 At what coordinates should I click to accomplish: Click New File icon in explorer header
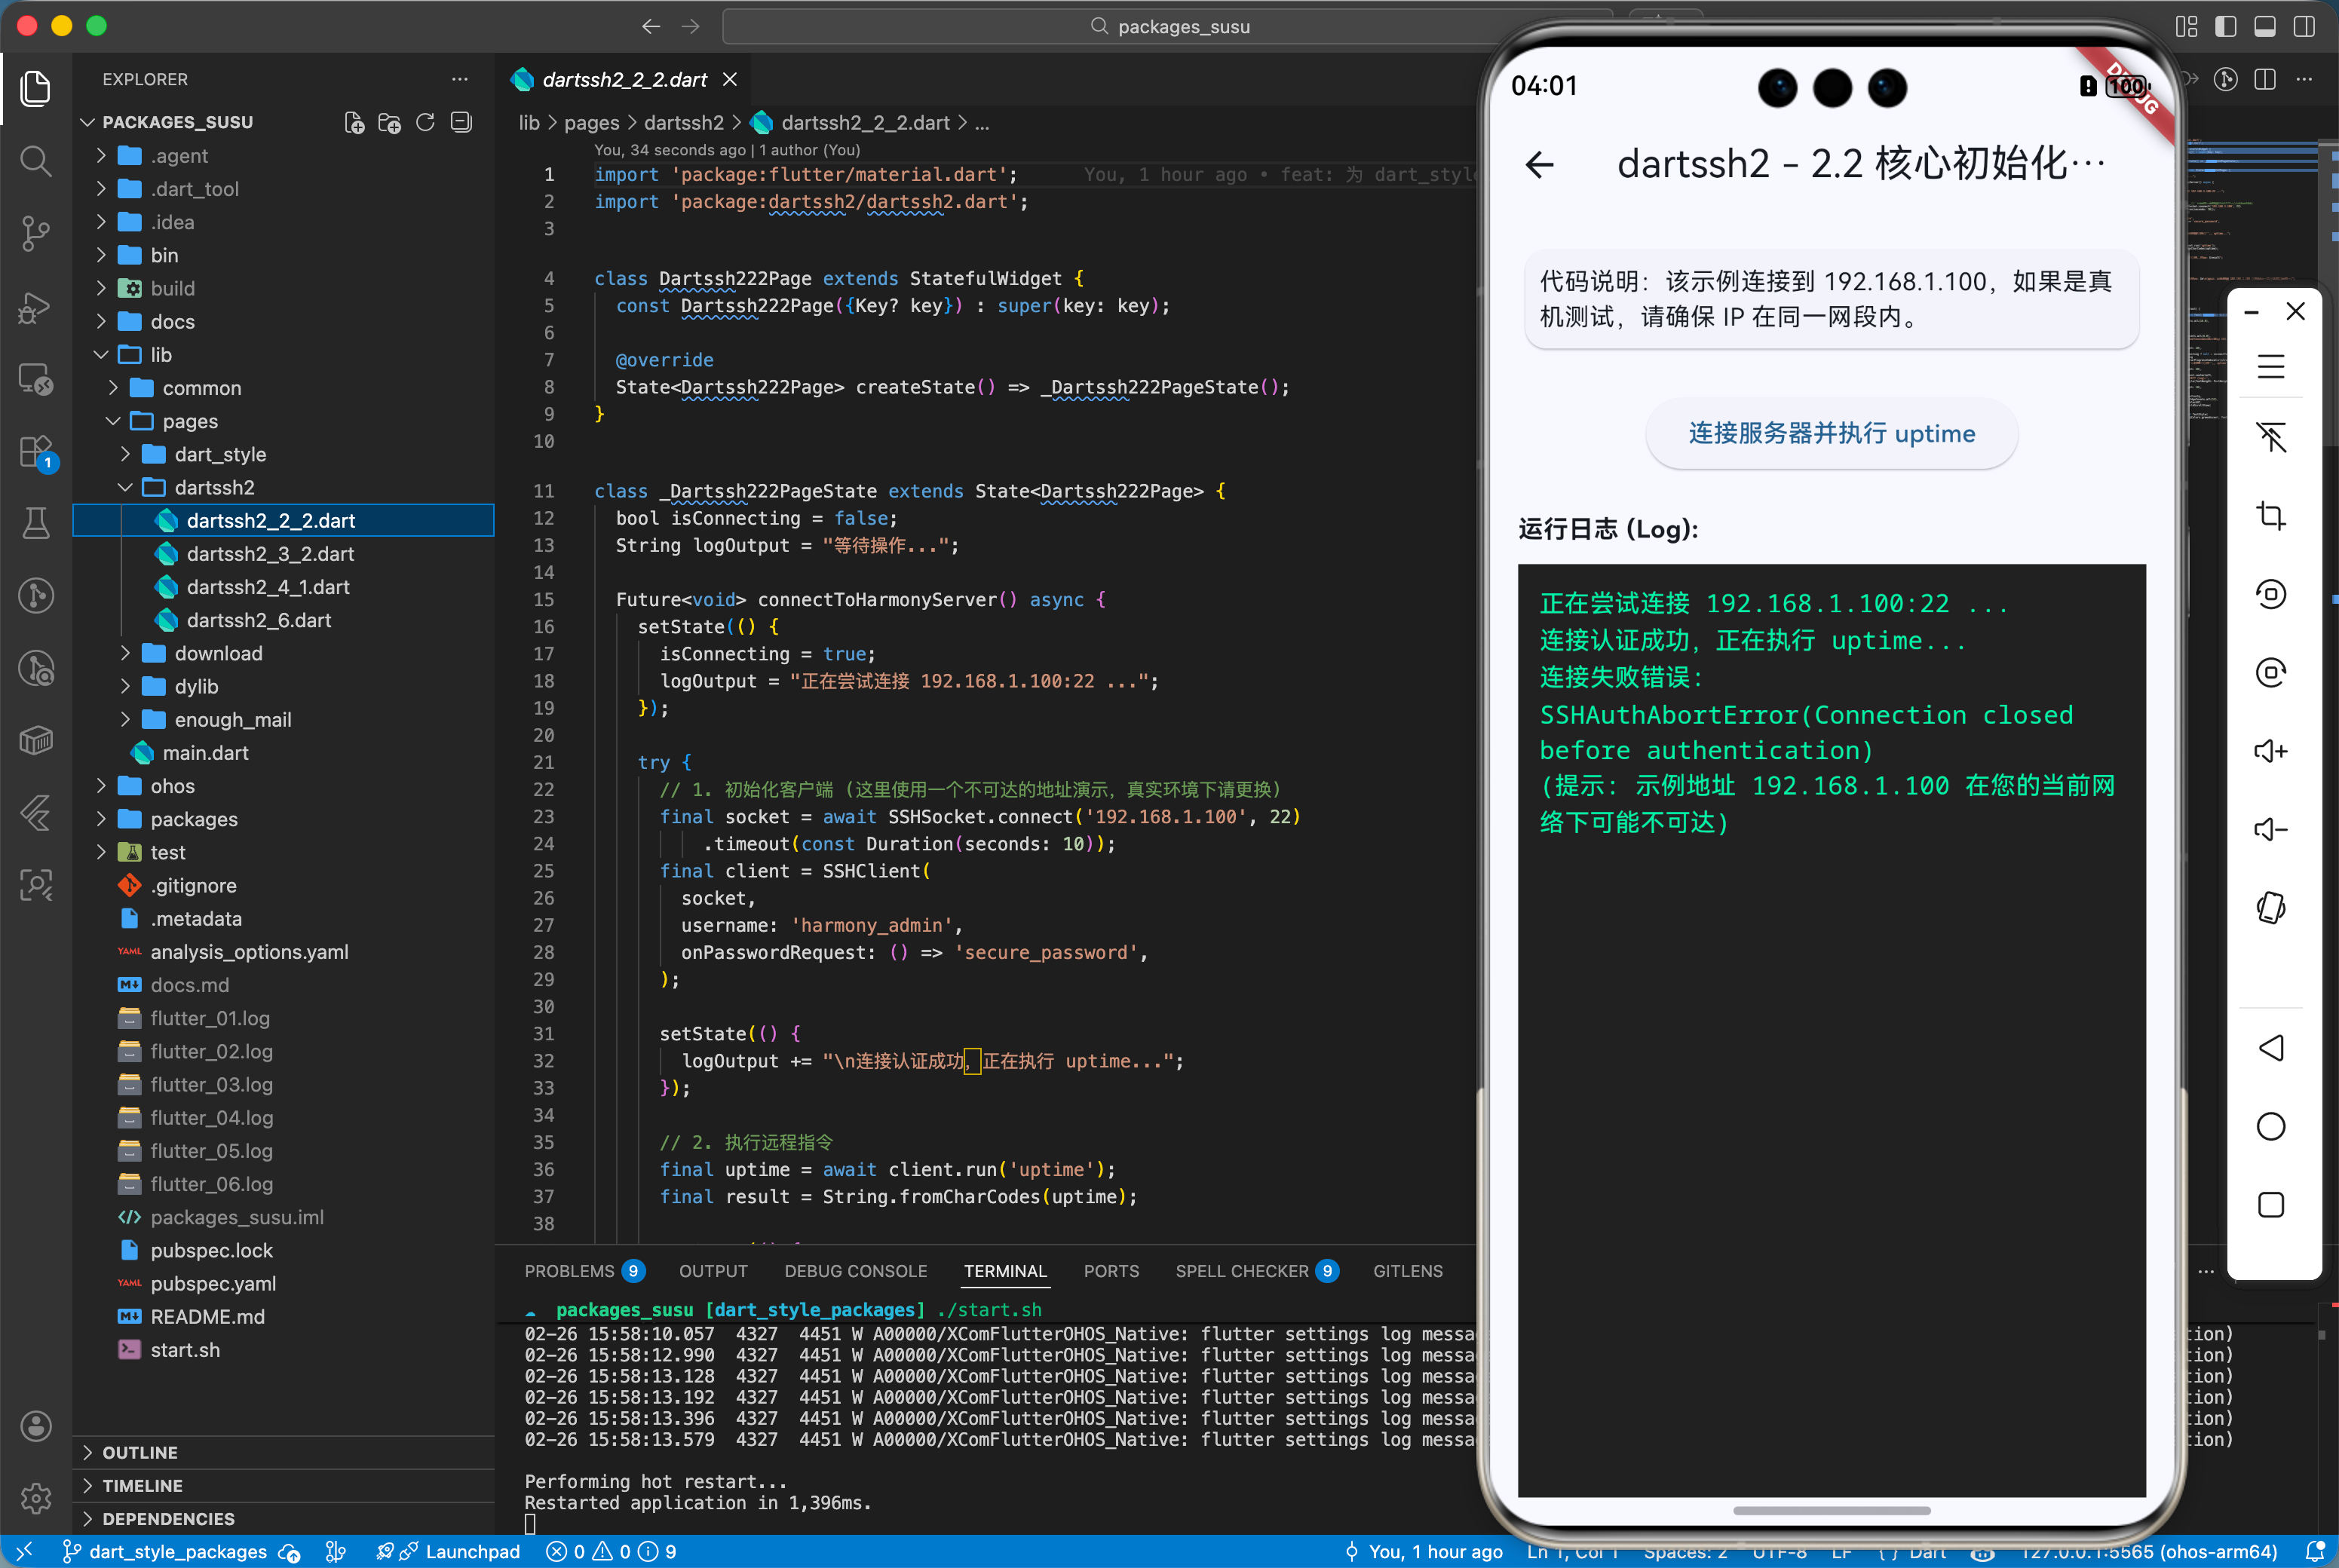[354, 122]
